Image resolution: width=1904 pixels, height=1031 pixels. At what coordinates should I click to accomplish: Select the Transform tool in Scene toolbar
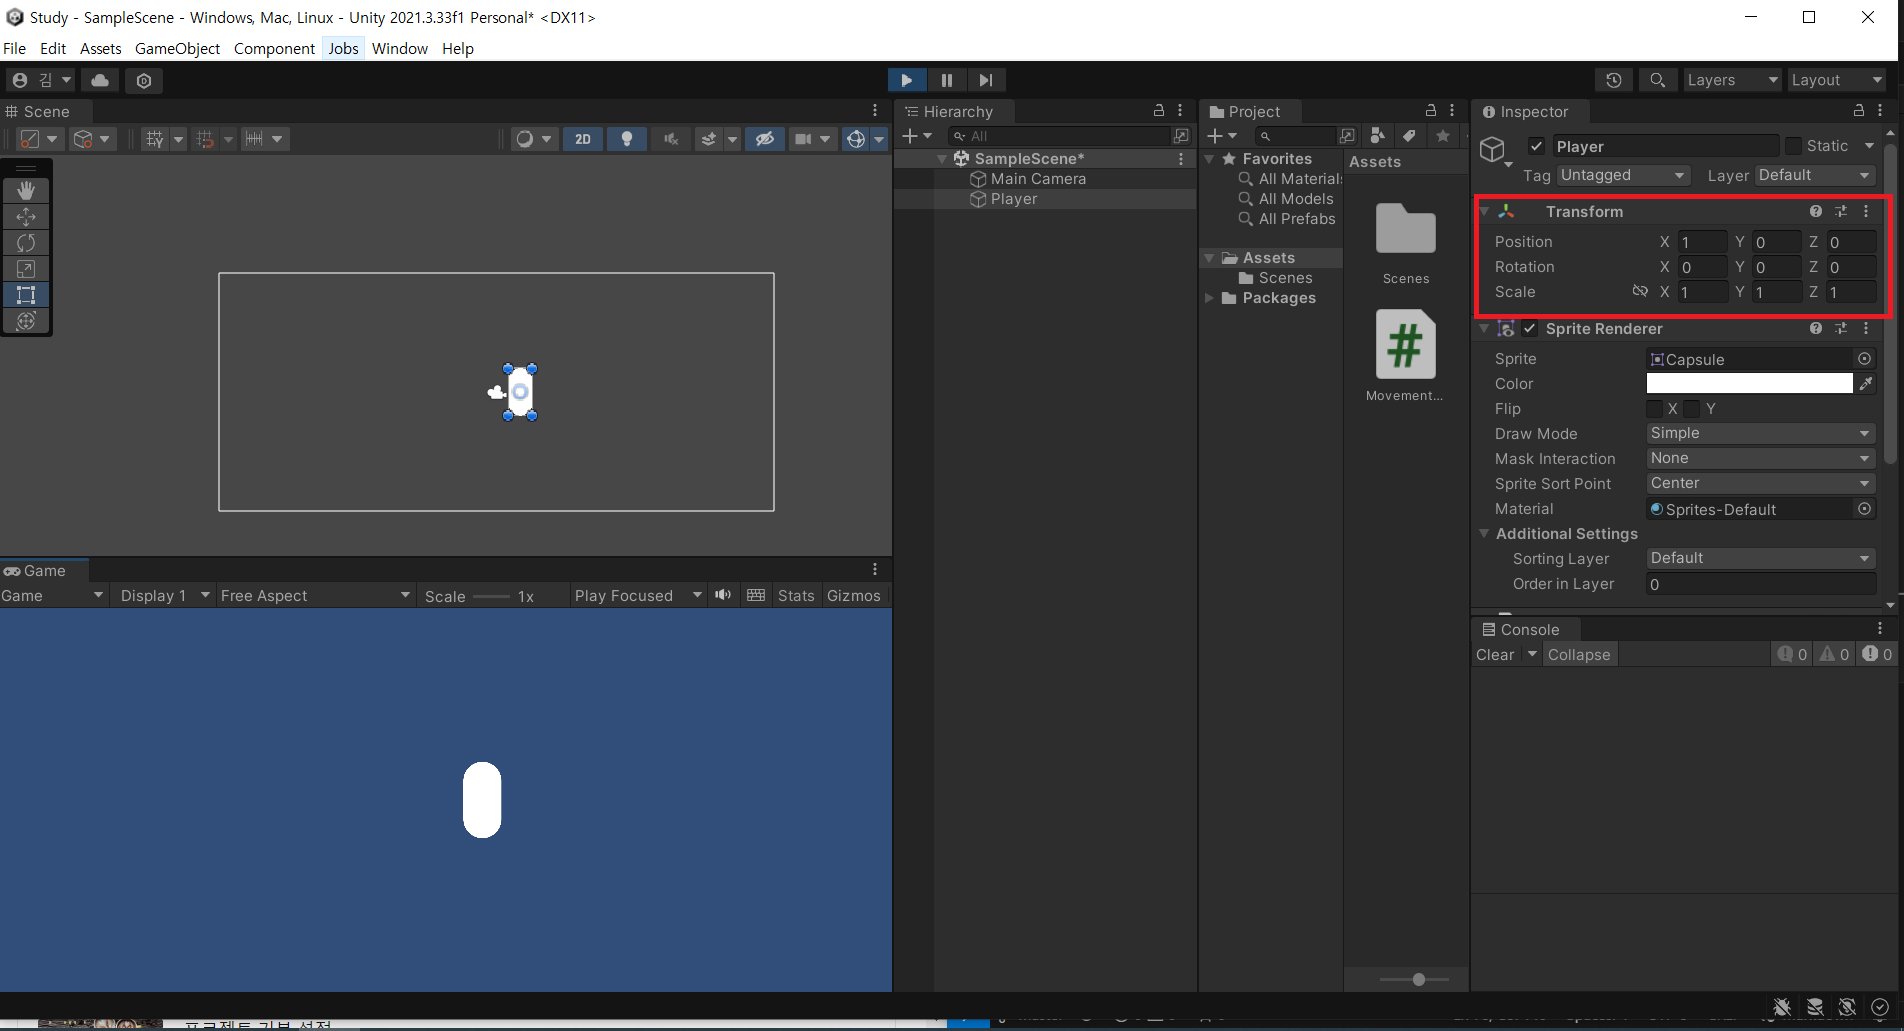click(26, 320)
